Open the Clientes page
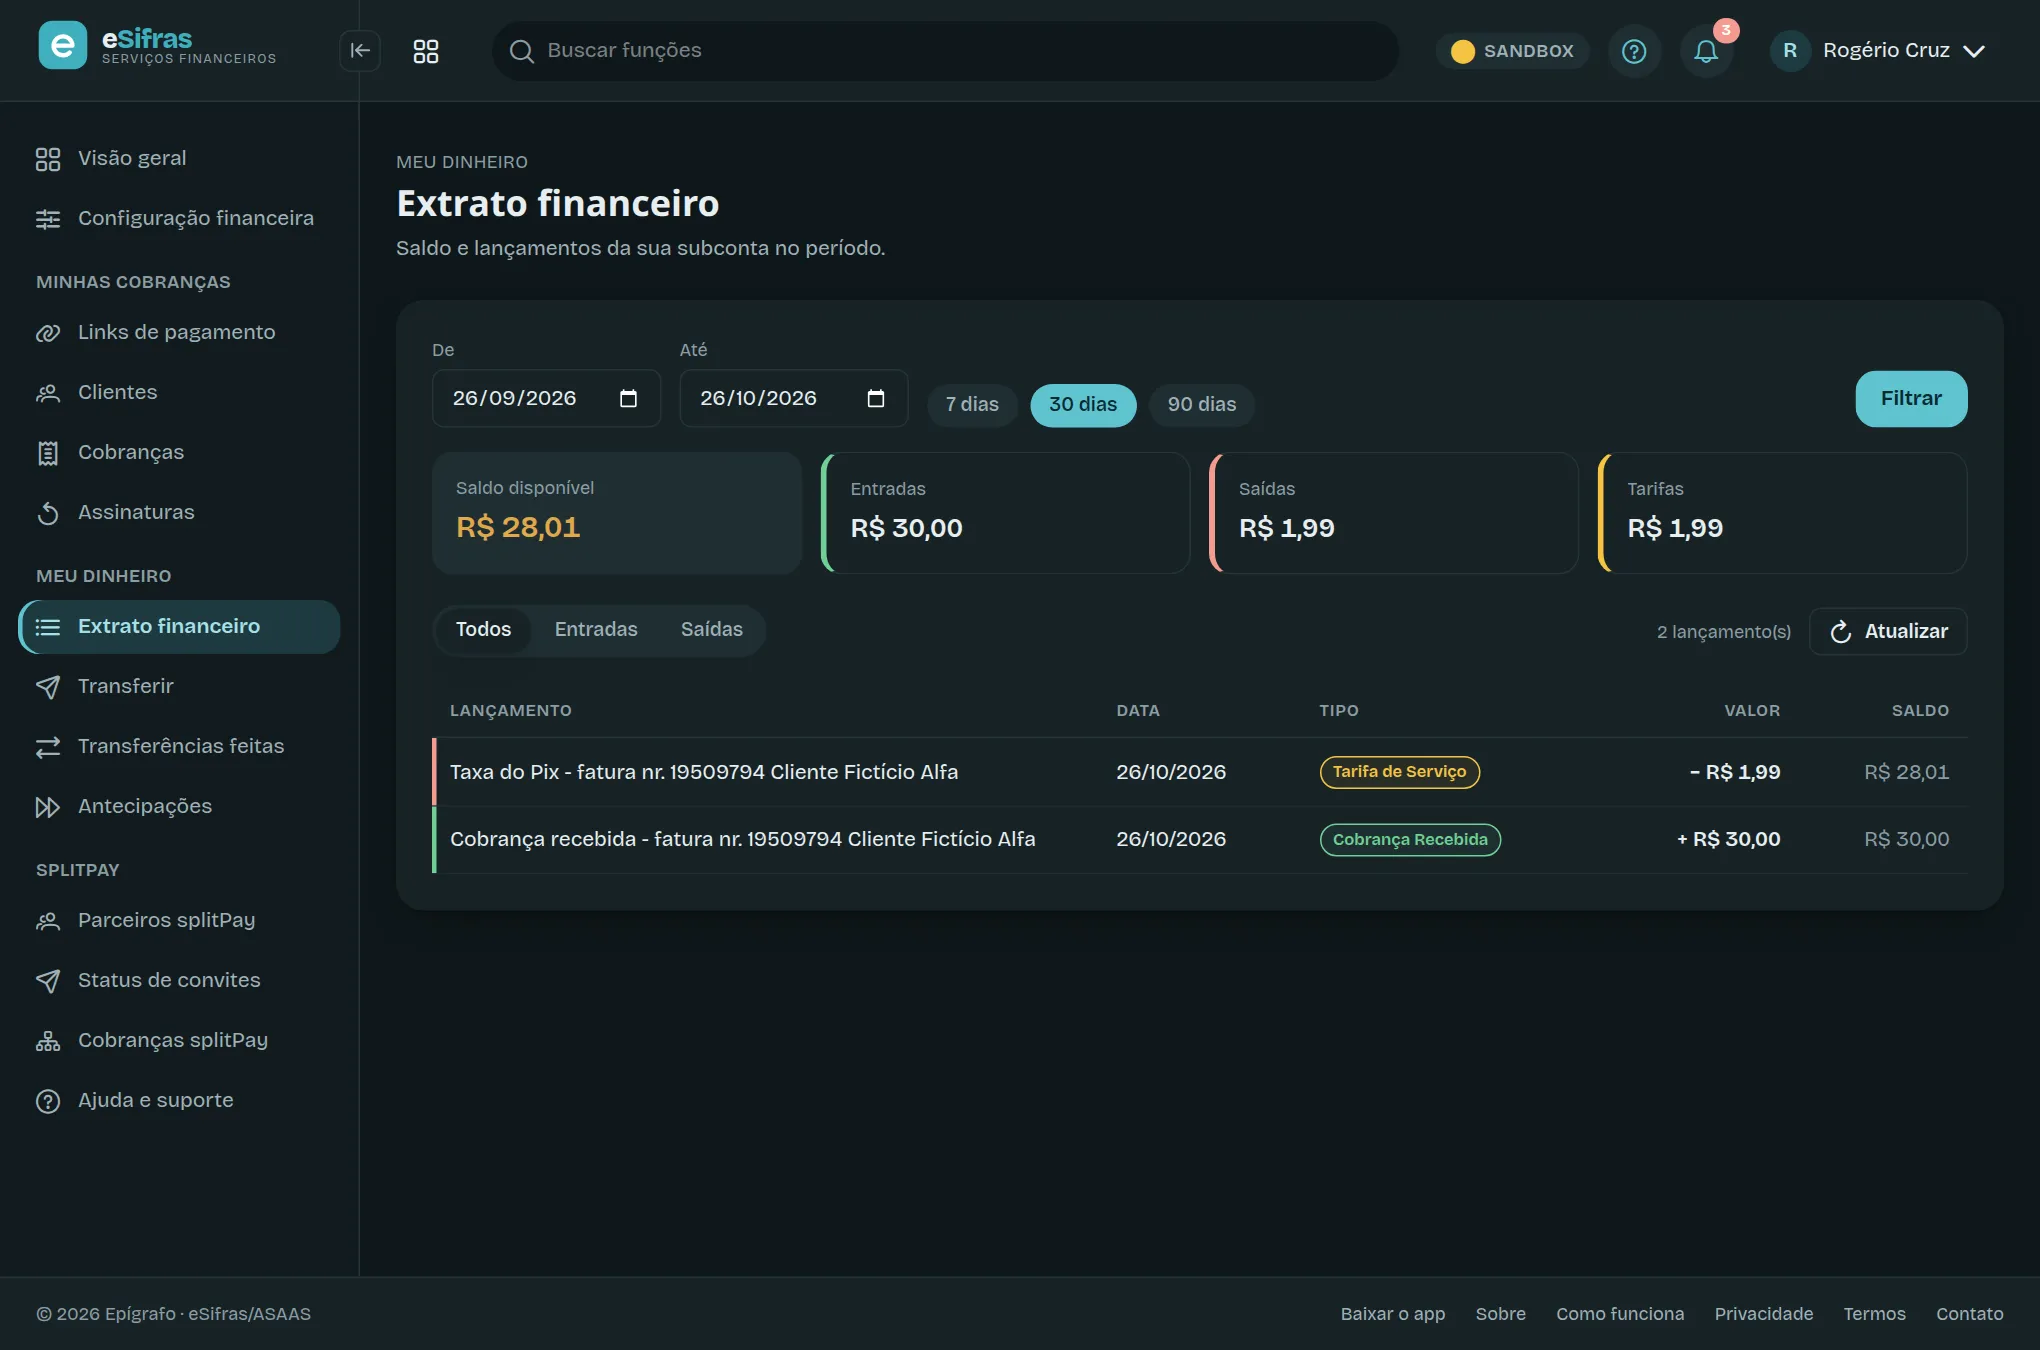The width and height of the screenshot is (2040, 1350). pos(180,392)
